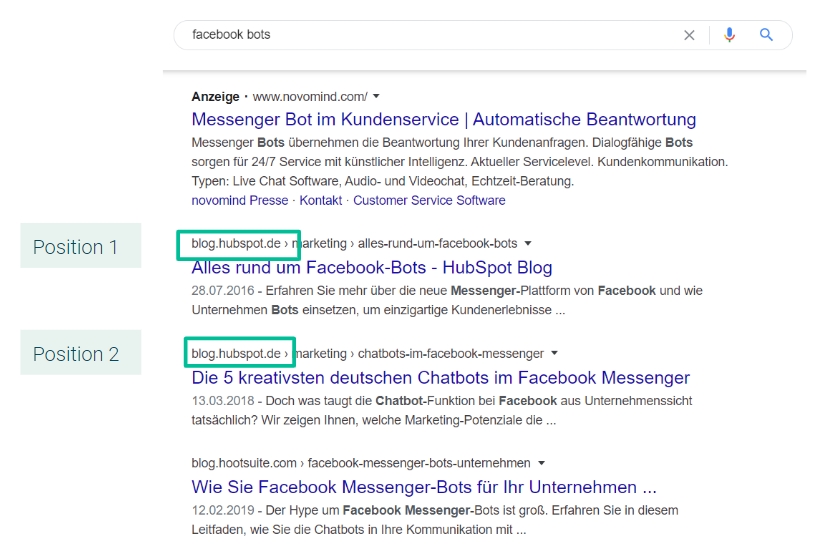Submit search with the magnifying glass icon
Screen dimensions: 823x547
point(766,35)
